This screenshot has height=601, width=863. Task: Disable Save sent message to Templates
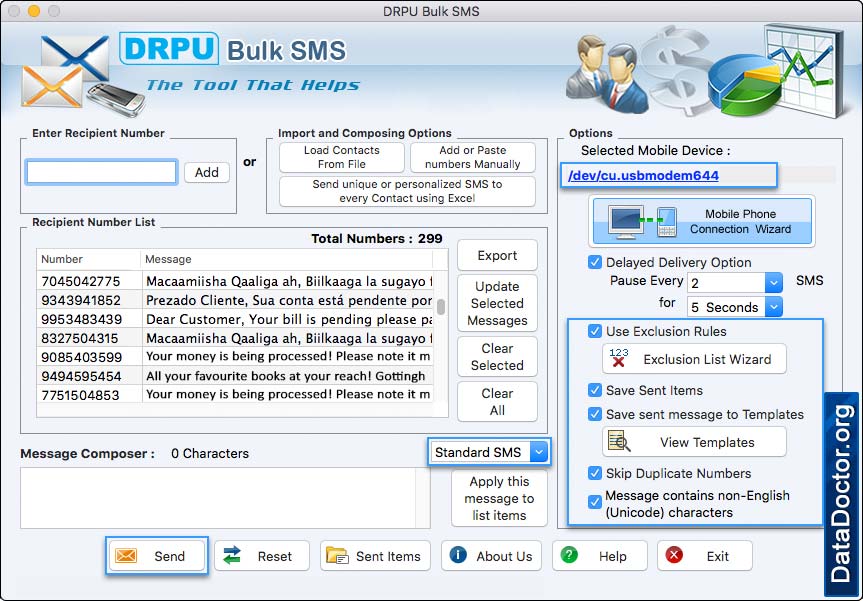[595, 414]
